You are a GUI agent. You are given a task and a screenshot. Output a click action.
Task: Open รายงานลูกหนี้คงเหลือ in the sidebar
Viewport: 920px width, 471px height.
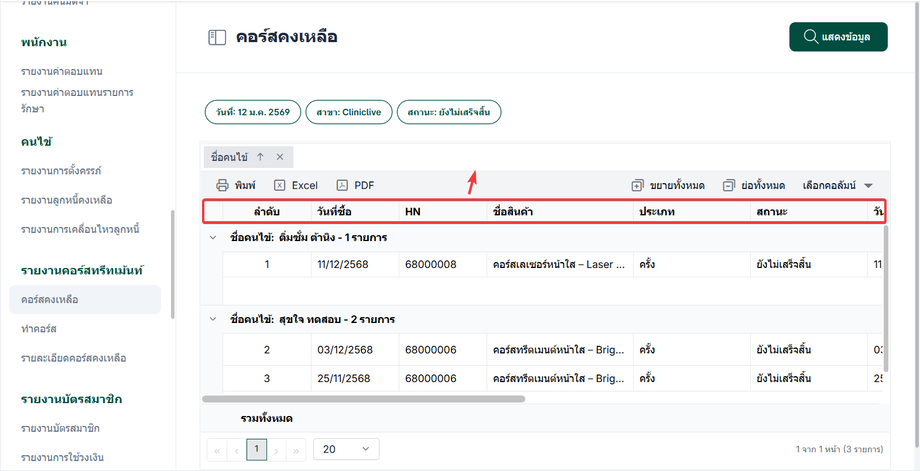click(66, 201)
